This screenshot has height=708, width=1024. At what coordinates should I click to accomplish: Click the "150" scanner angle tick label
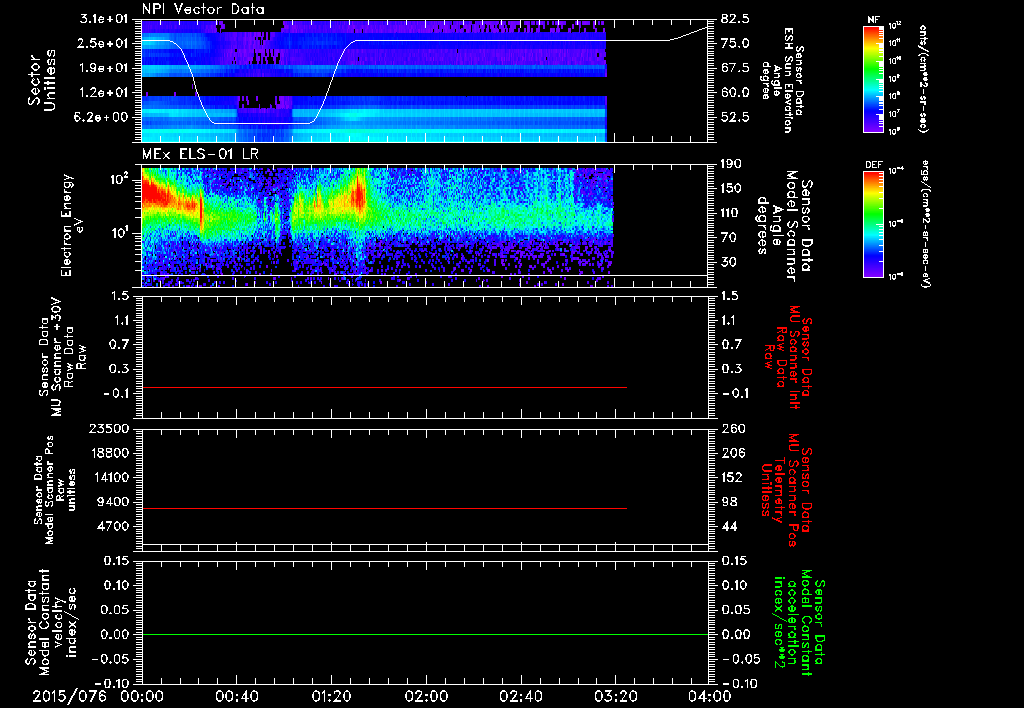click(x=732, y=189)
